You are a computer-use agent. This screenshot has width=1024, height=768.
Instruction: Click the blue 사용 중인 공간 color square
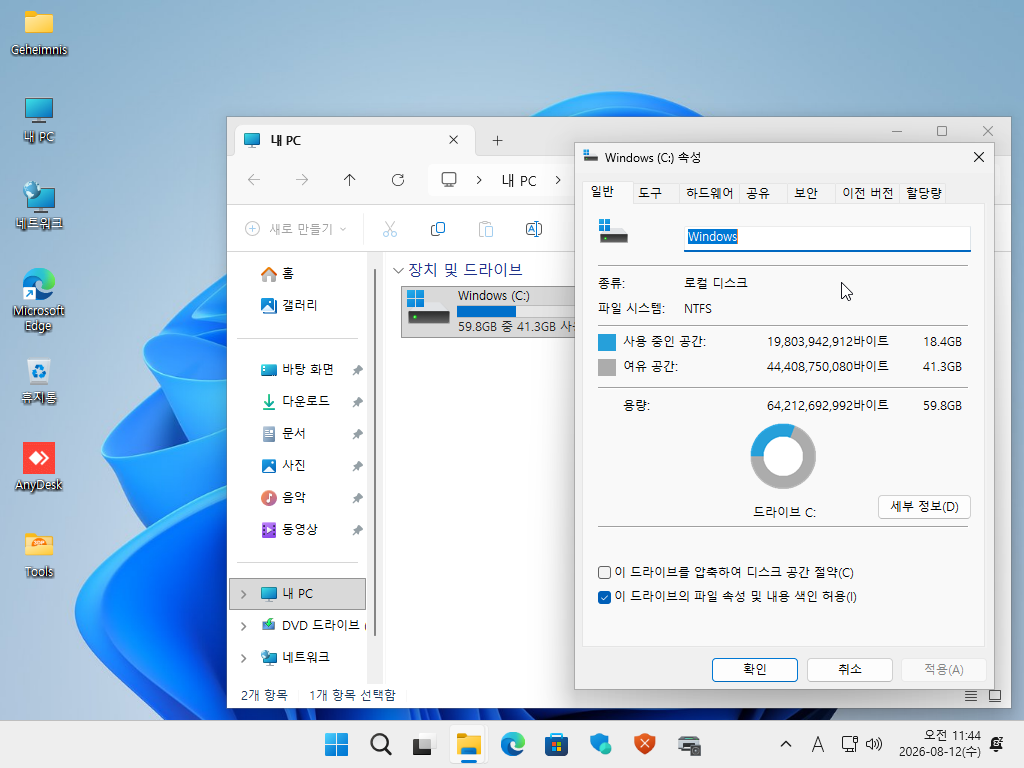click(607, 342)
